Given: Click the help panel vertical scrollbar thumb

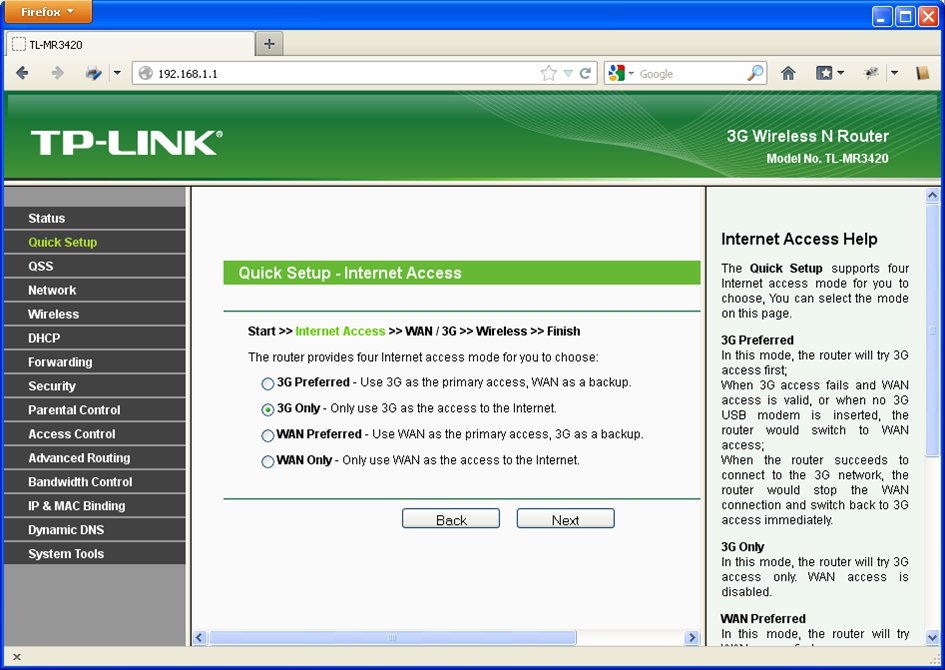Looking at the screenshot, I should point(932,330).
